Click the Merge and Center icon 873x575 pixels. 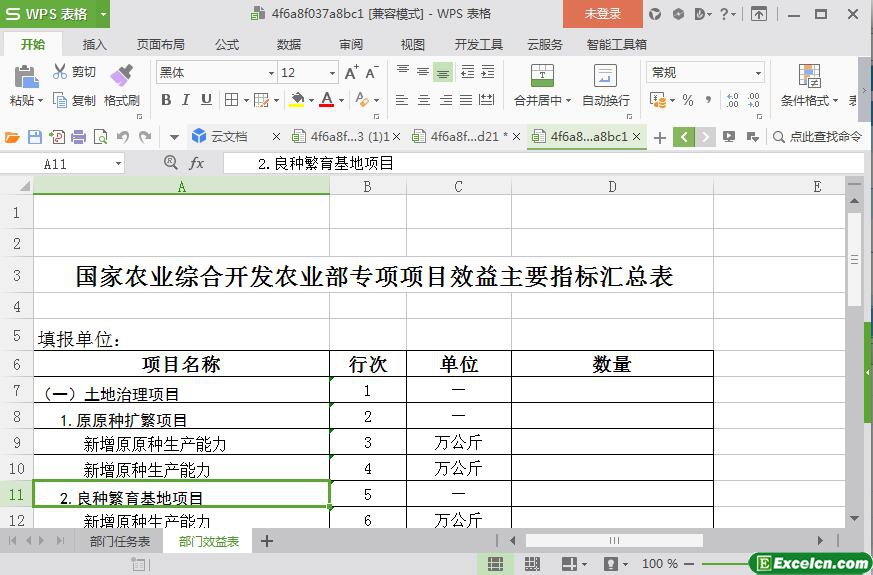[541, 76]
